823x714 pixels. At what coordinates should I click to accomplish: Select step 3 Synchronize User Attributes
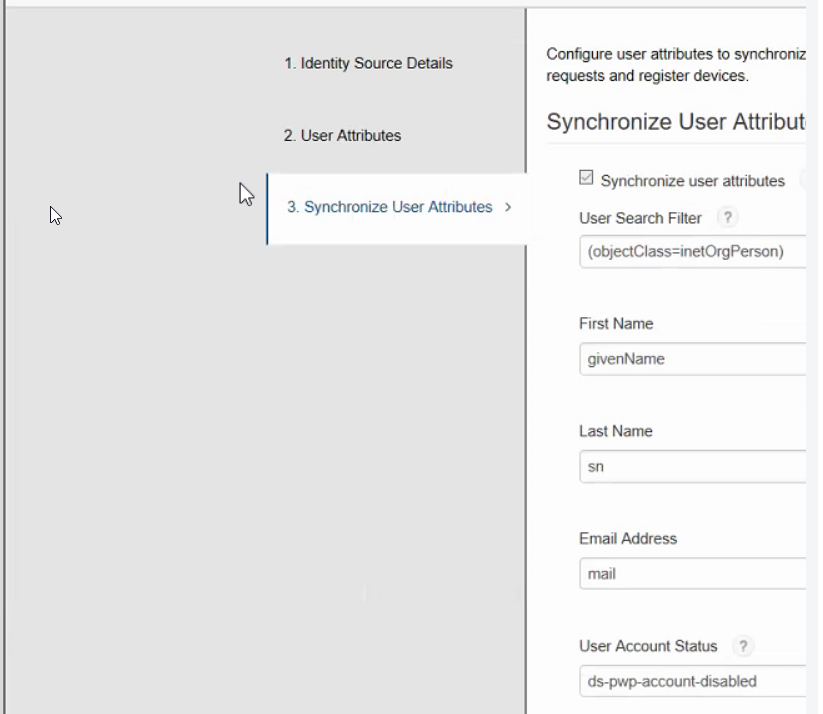[390, 207]
